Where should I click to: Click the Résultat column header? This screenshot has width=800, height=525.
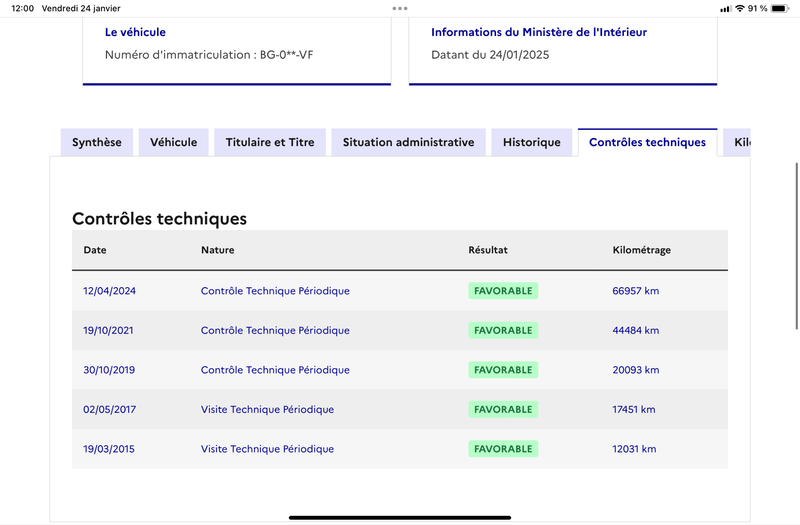(488, 250)
